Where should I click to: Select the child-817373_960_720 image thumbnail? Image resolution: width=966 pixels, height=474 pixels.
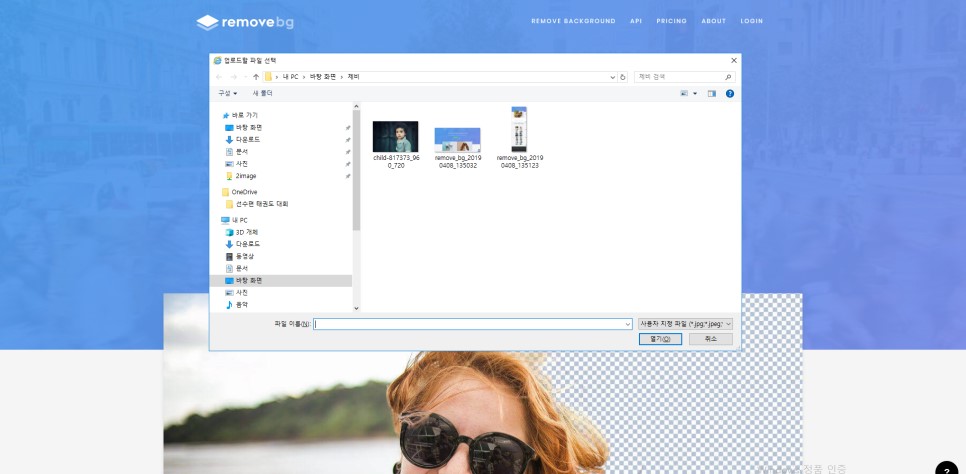click(396, 136)
